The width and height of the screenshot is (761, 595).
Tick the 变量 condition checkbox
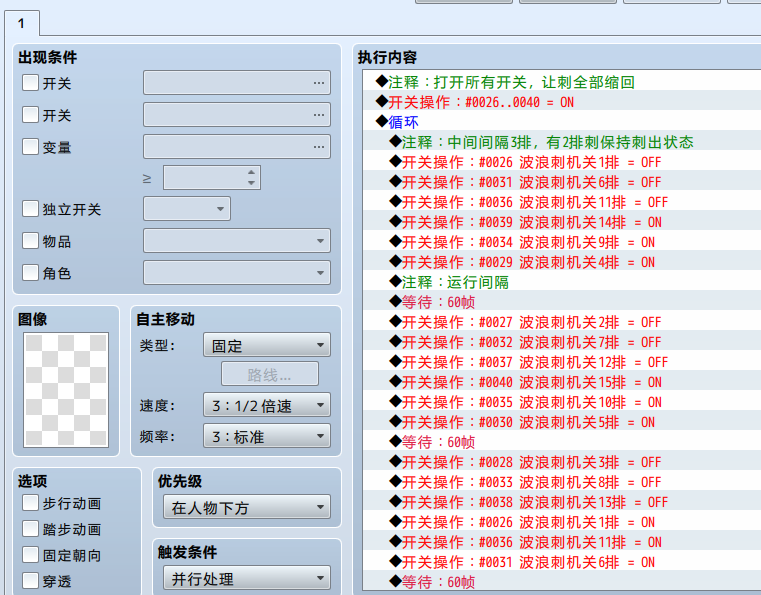30,147
